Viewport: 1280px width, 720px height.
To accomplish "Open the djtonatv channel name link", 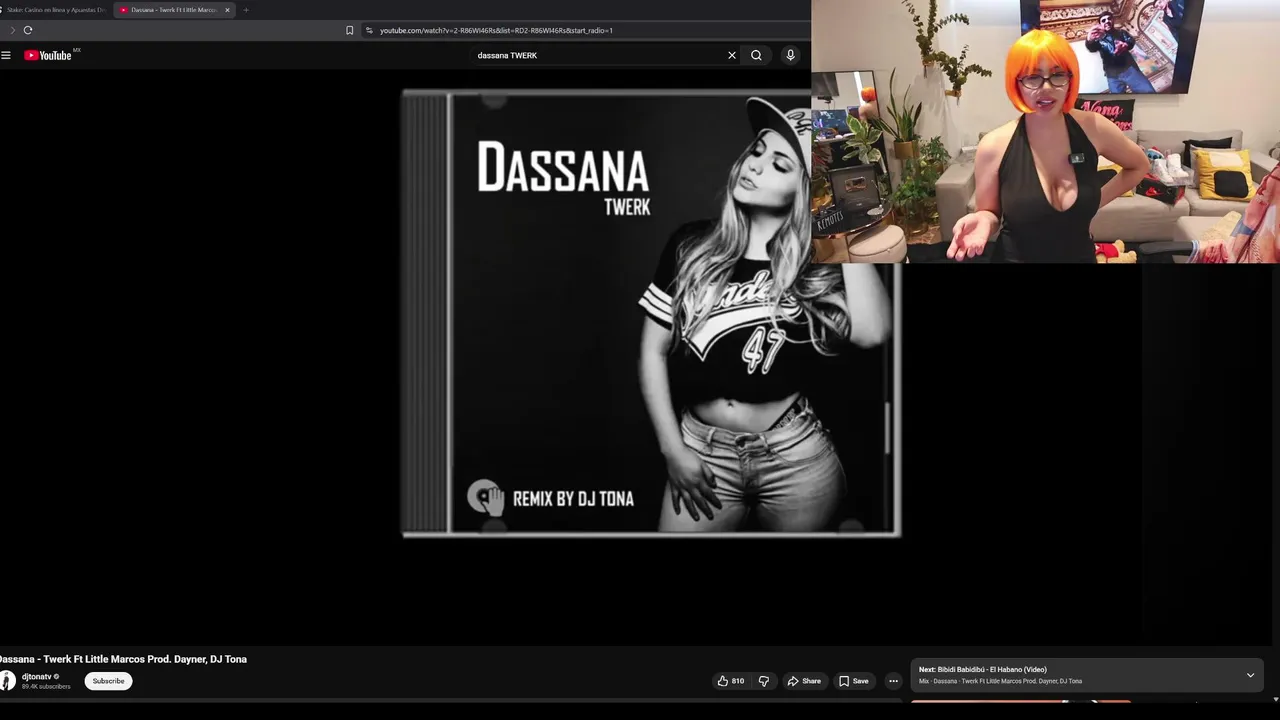I will 36,677.
